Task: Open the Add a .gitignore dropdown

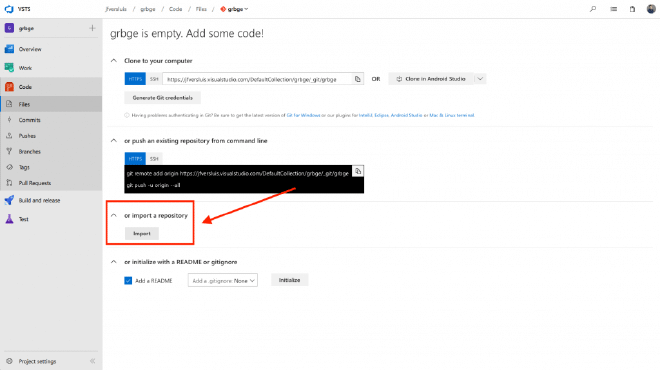Action: tap(223, 280)
